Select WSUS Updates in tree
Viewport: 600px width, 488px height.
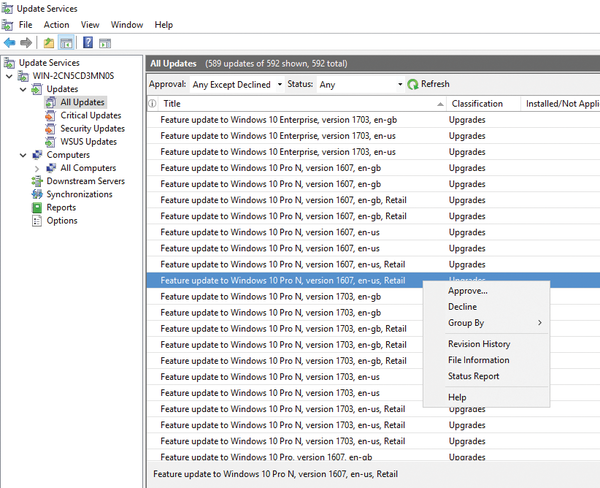pos(88,142)
